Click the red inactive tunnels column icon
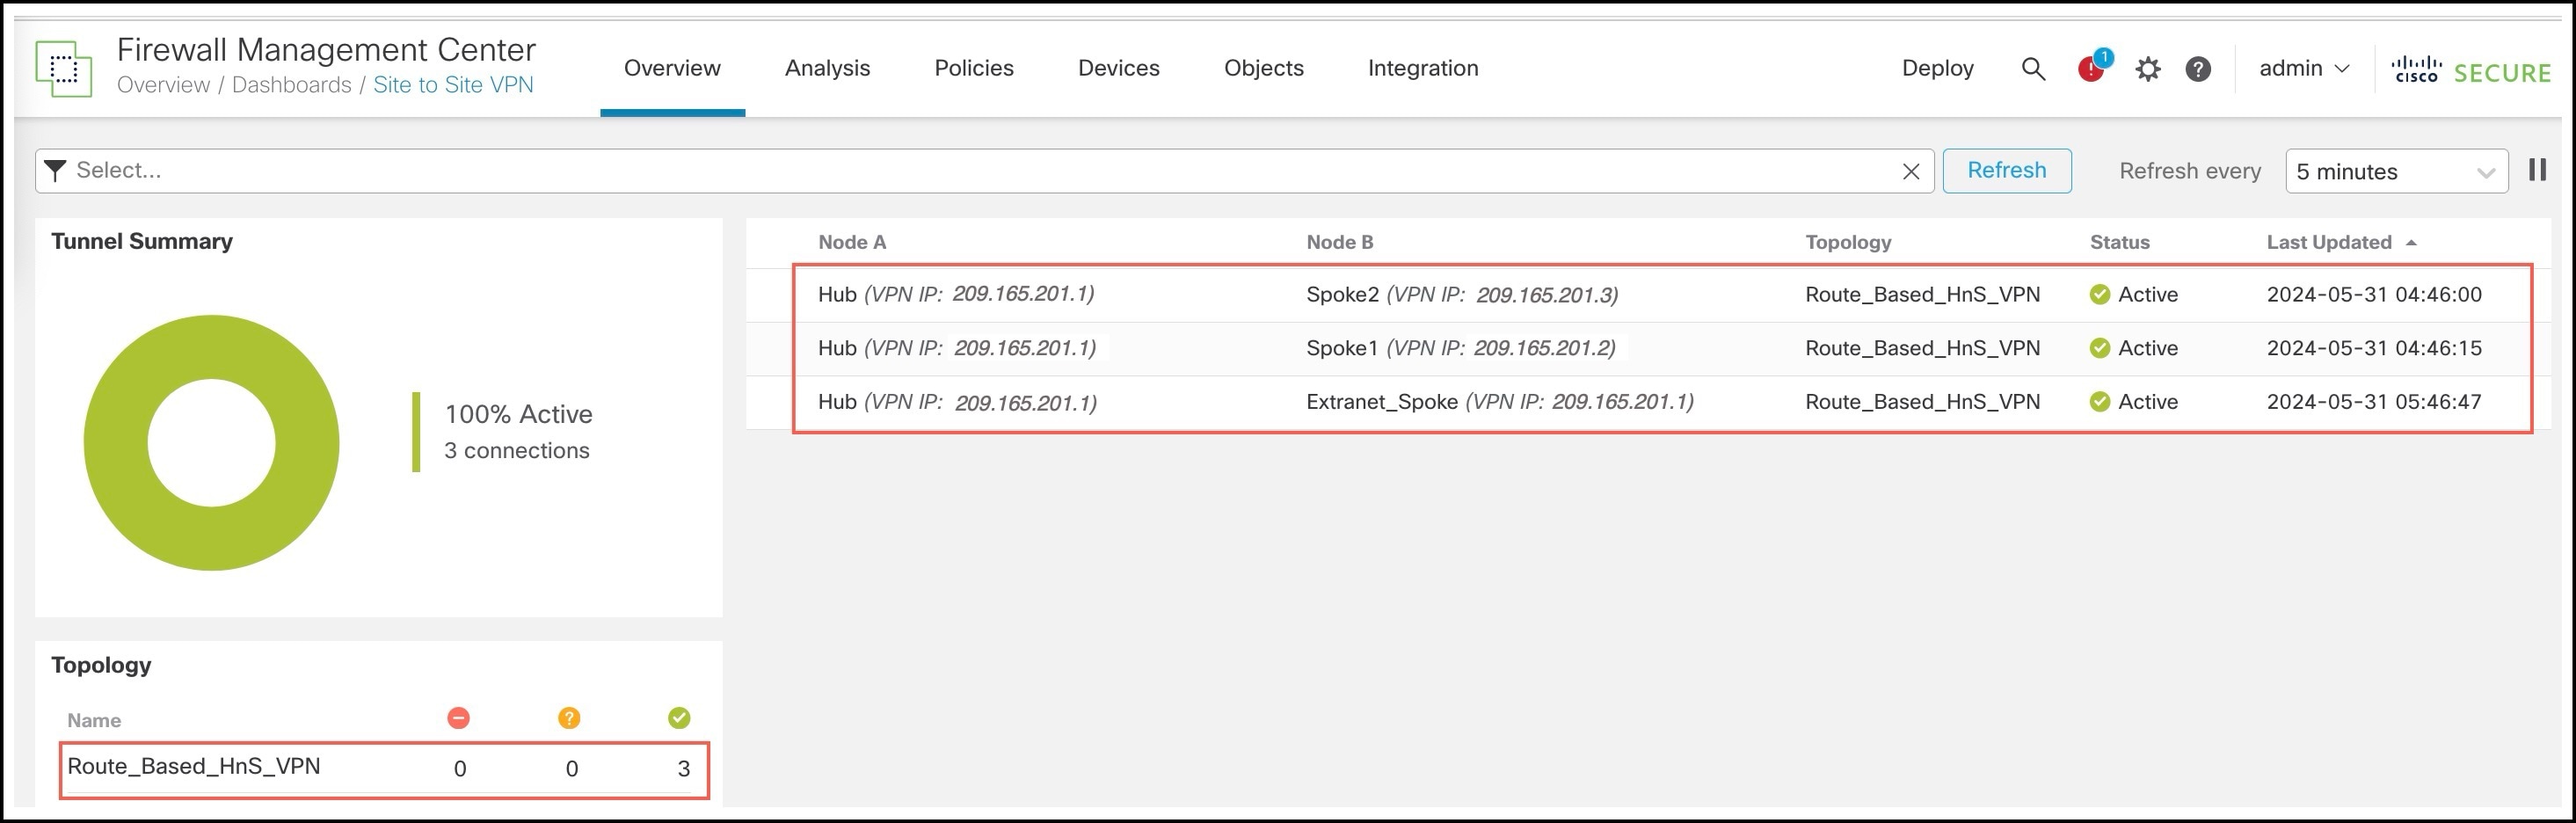This screenshot has width=2576, height=823. [459, 717]
